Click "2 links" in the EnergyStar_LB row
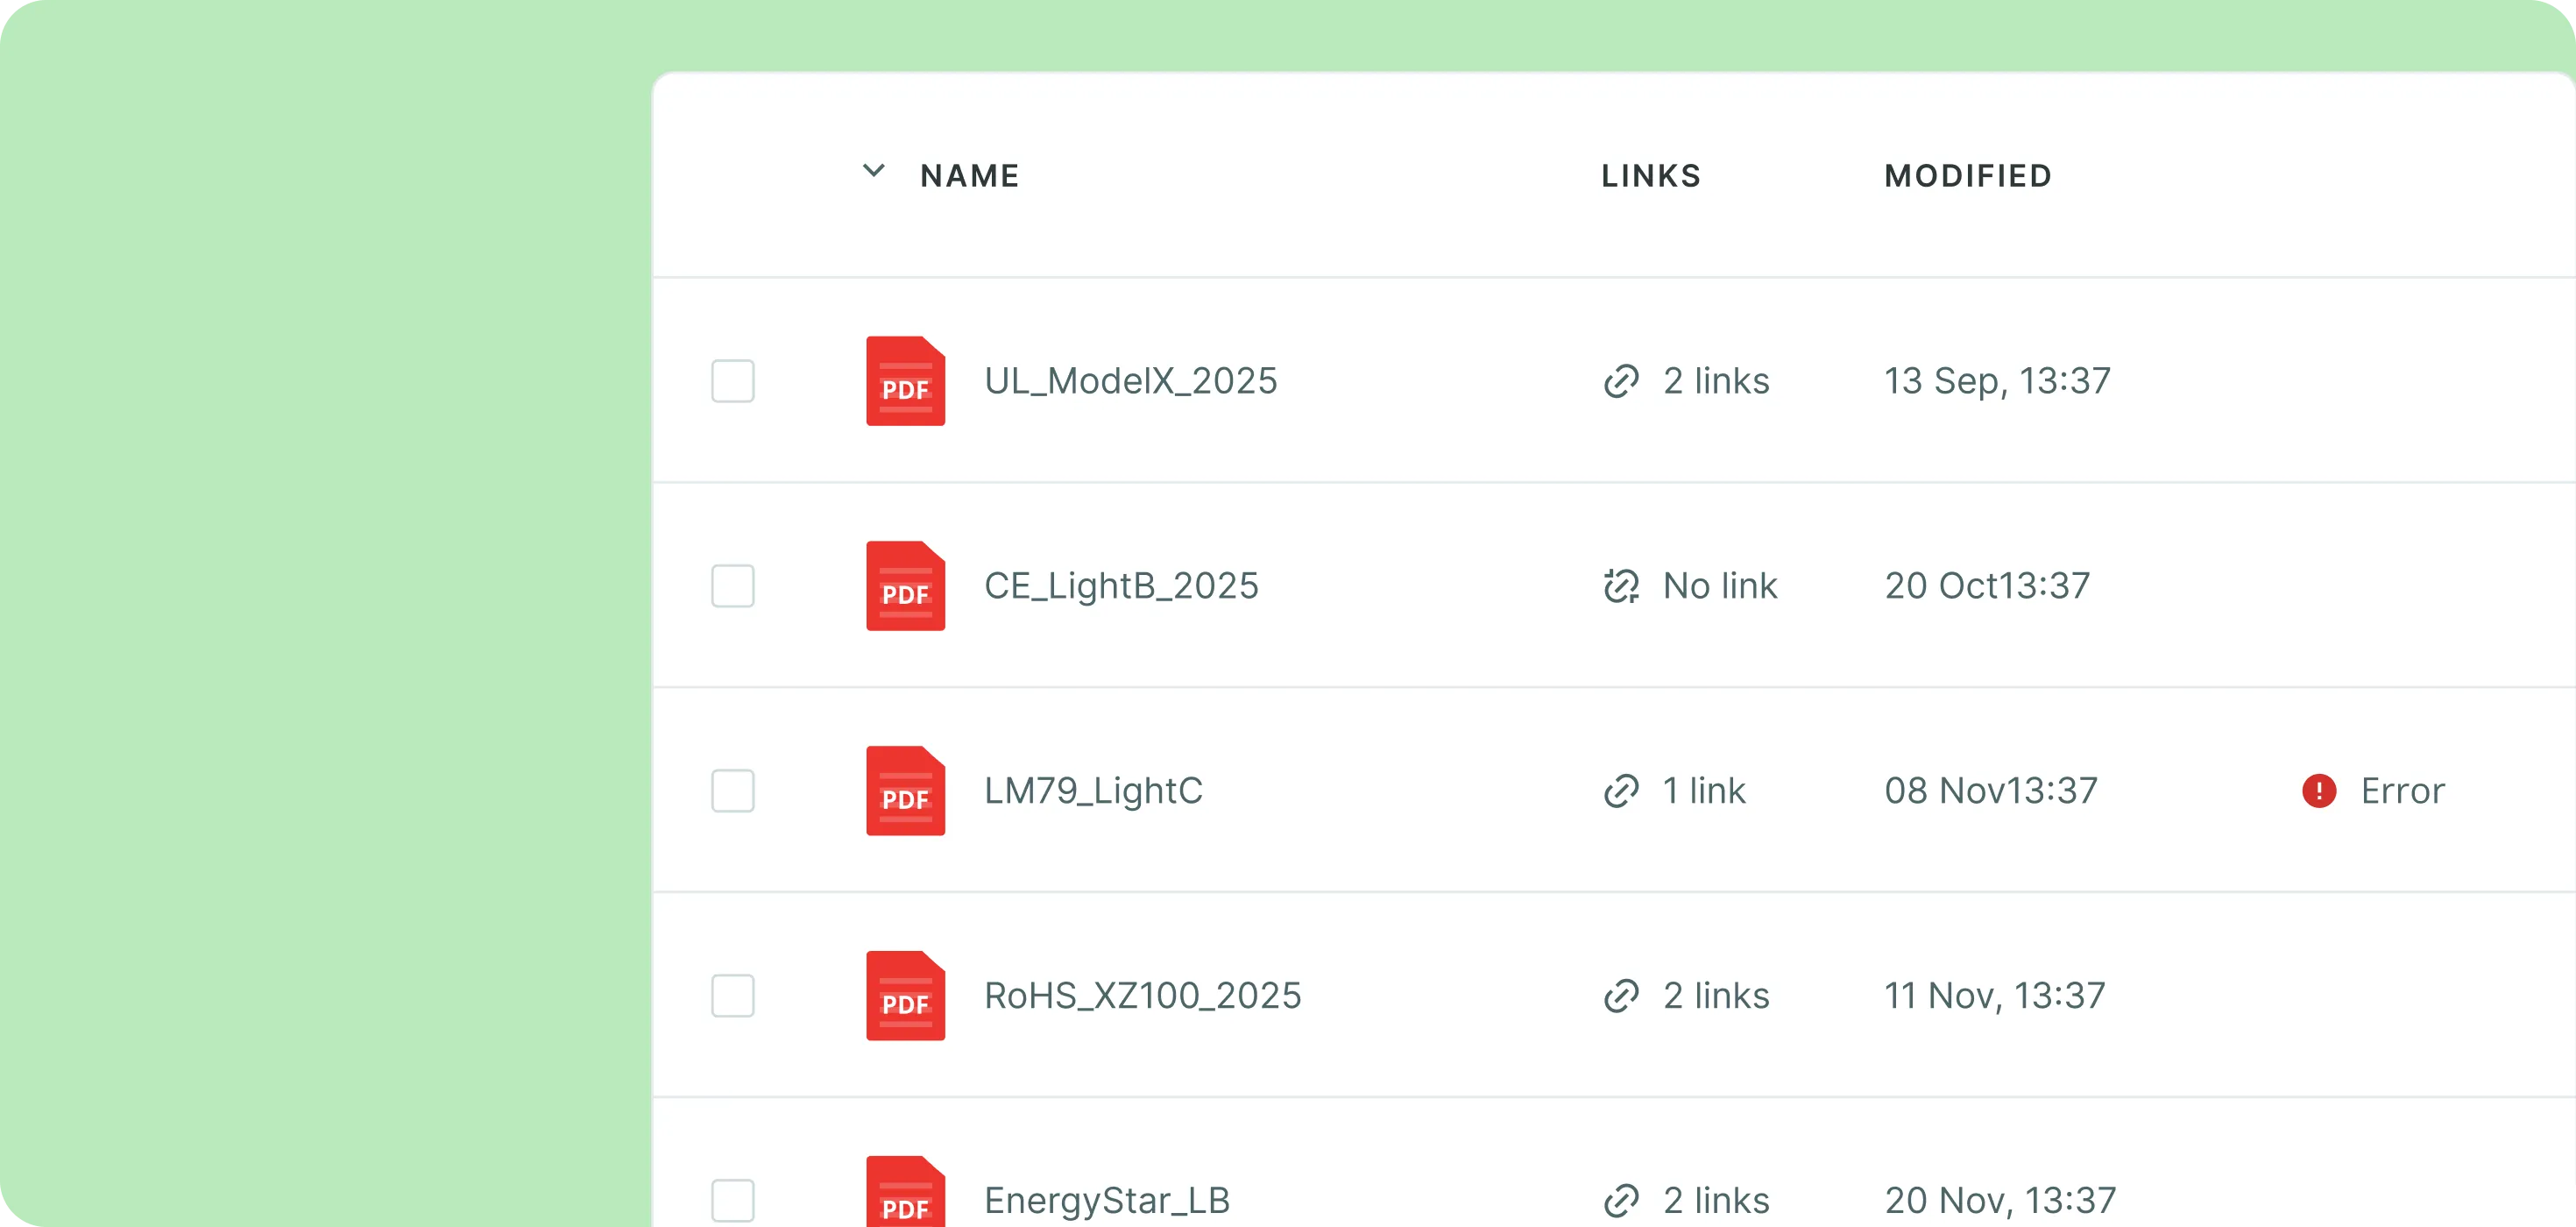This screenshot has width=2576, height=1227. 1716,1201
